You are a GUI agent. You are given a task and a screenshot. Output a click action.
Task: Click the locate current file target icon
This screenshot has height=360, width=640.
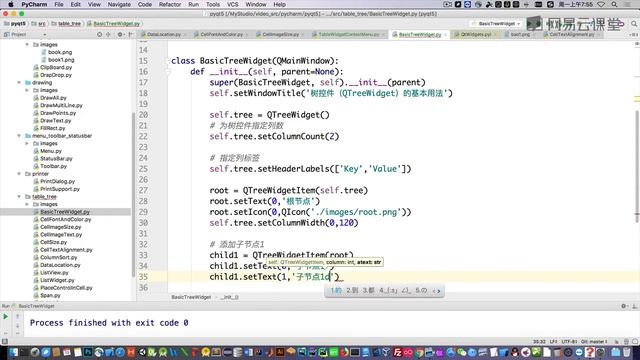tap(100, 35)
